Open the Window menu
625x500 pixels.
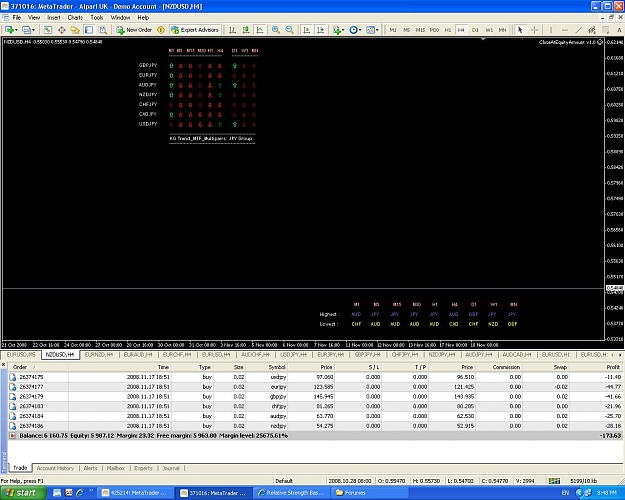coord(120,18)
